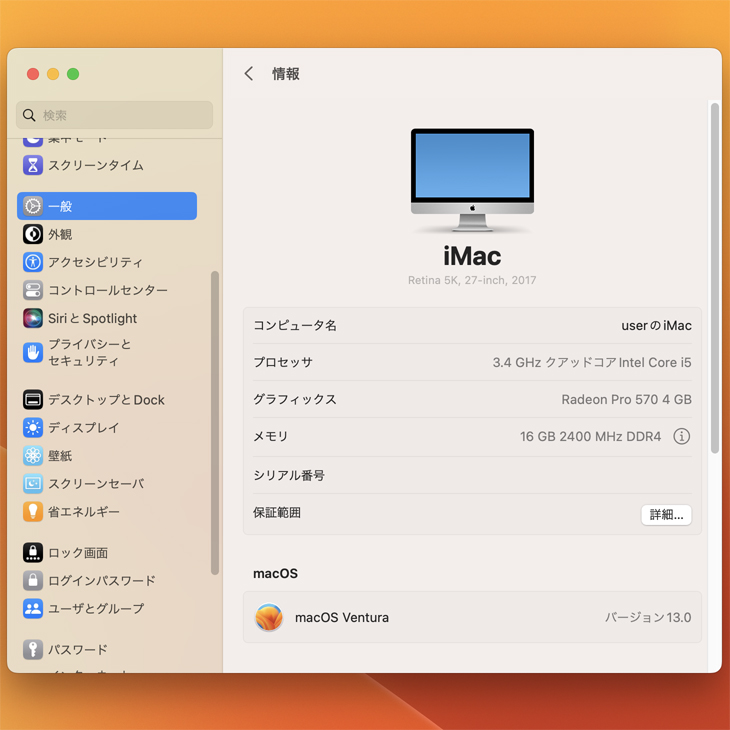This screenshot has width=730, height=730.
Task: Click the 'macOS Ventura' name text
Action: tap(342, 617)
